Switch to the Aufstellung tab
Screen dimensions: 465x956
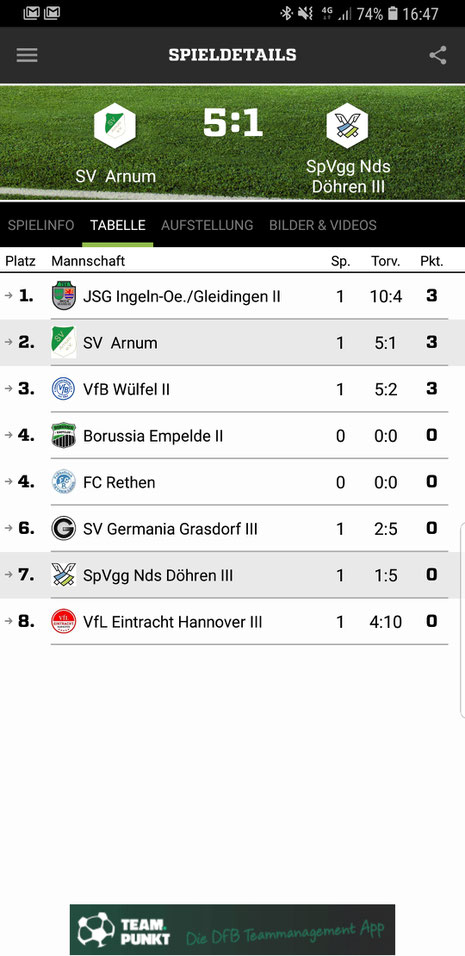pyautogui.click(x=207, y=225)
